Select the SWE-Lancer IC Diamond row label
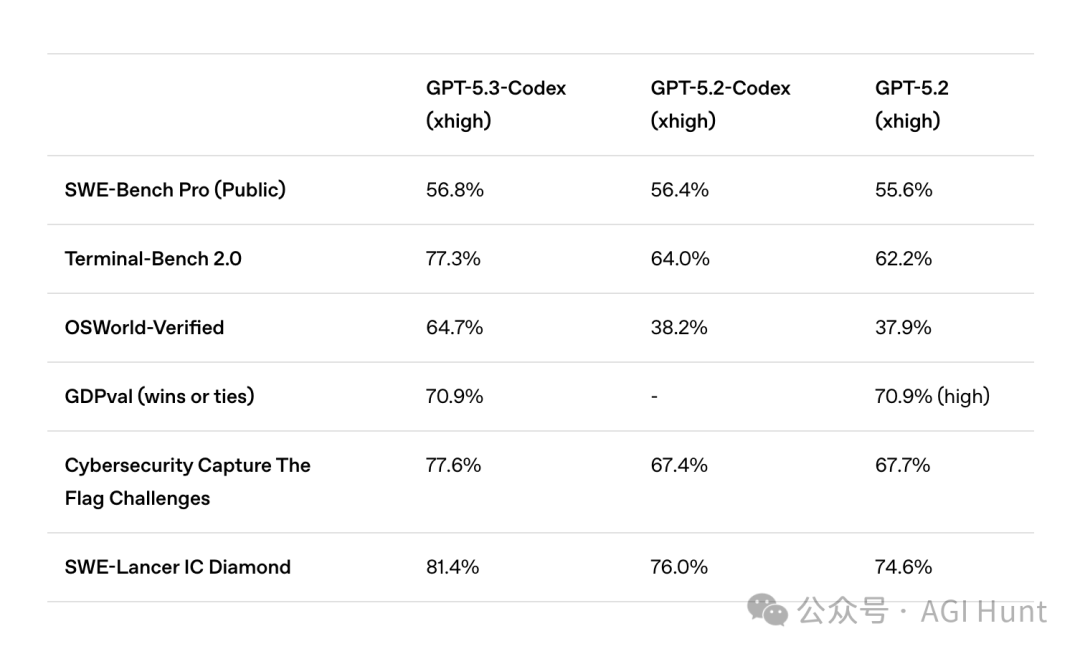Screen dimensions: 1080x654 (177, 567)
